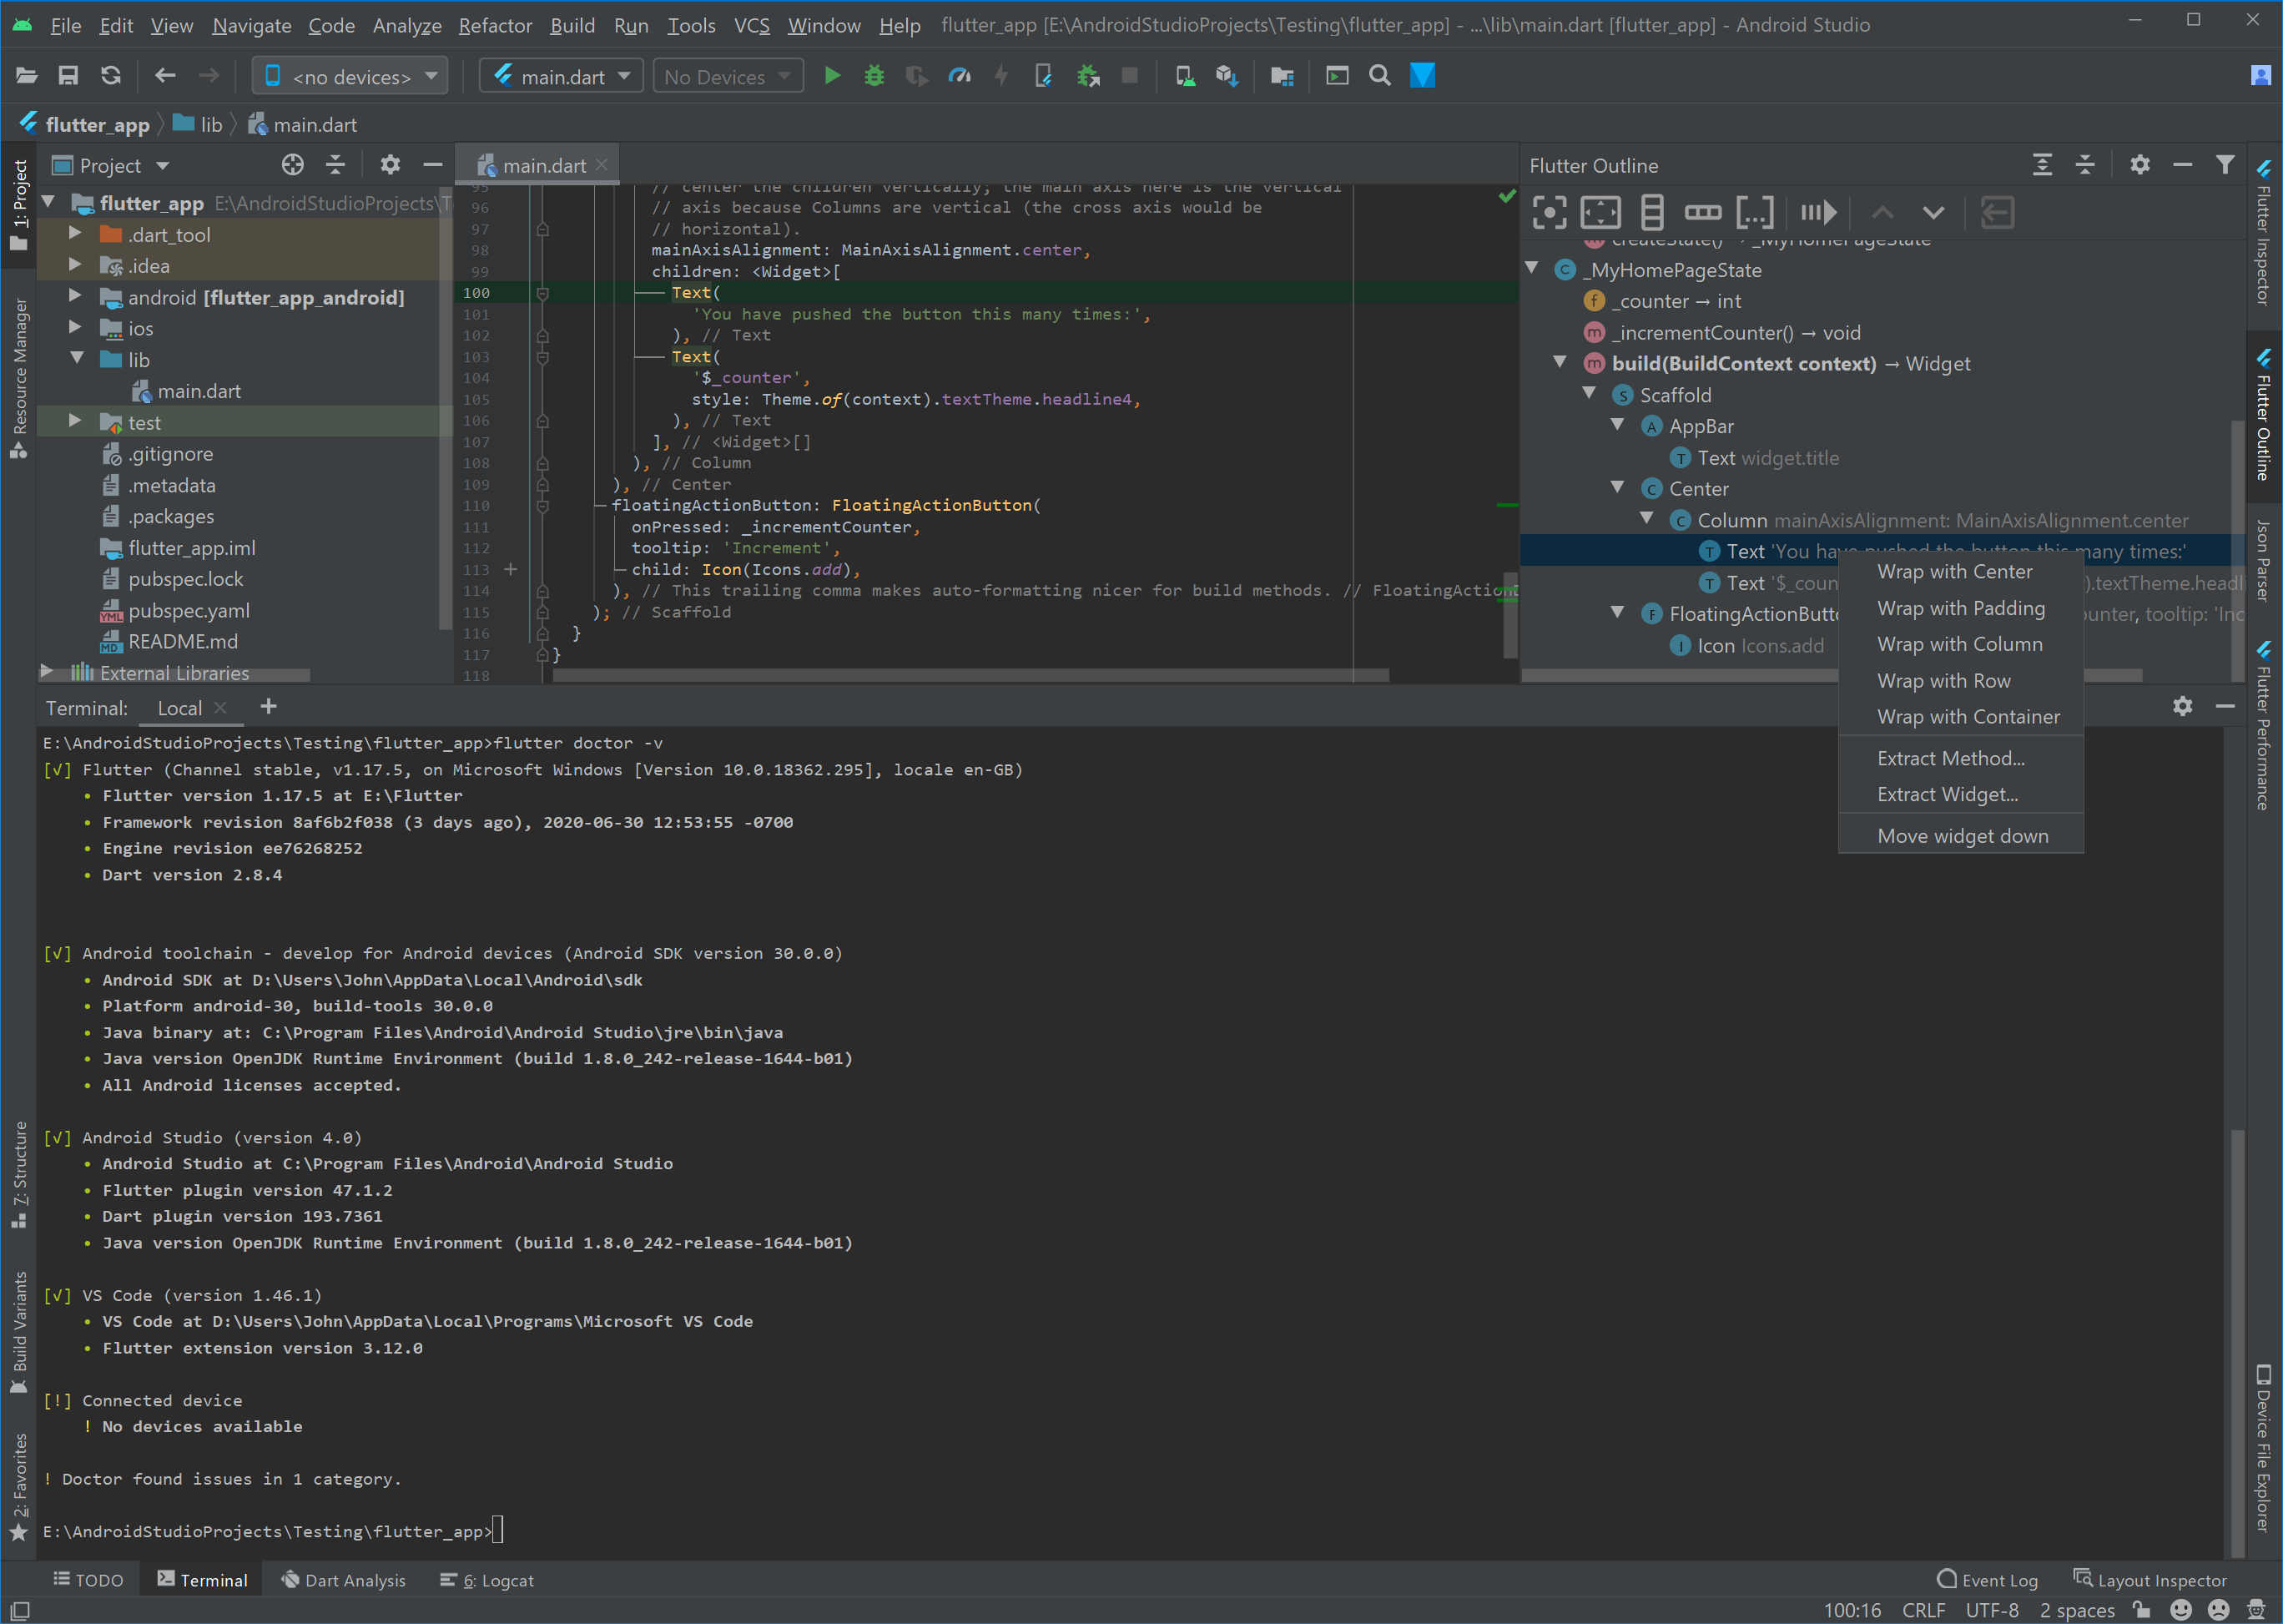Close the main.dart editor tab
The image size is (2283, 1624).
coord(601,165)
